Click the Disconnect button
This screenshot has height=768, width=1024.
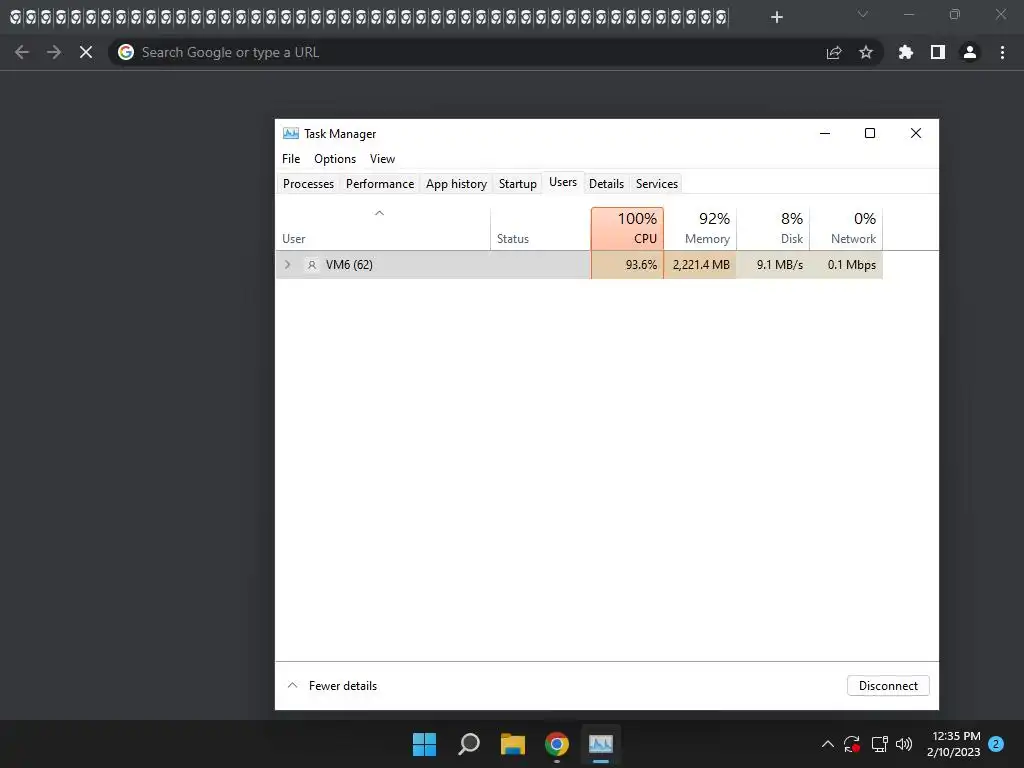click(888, 686)
